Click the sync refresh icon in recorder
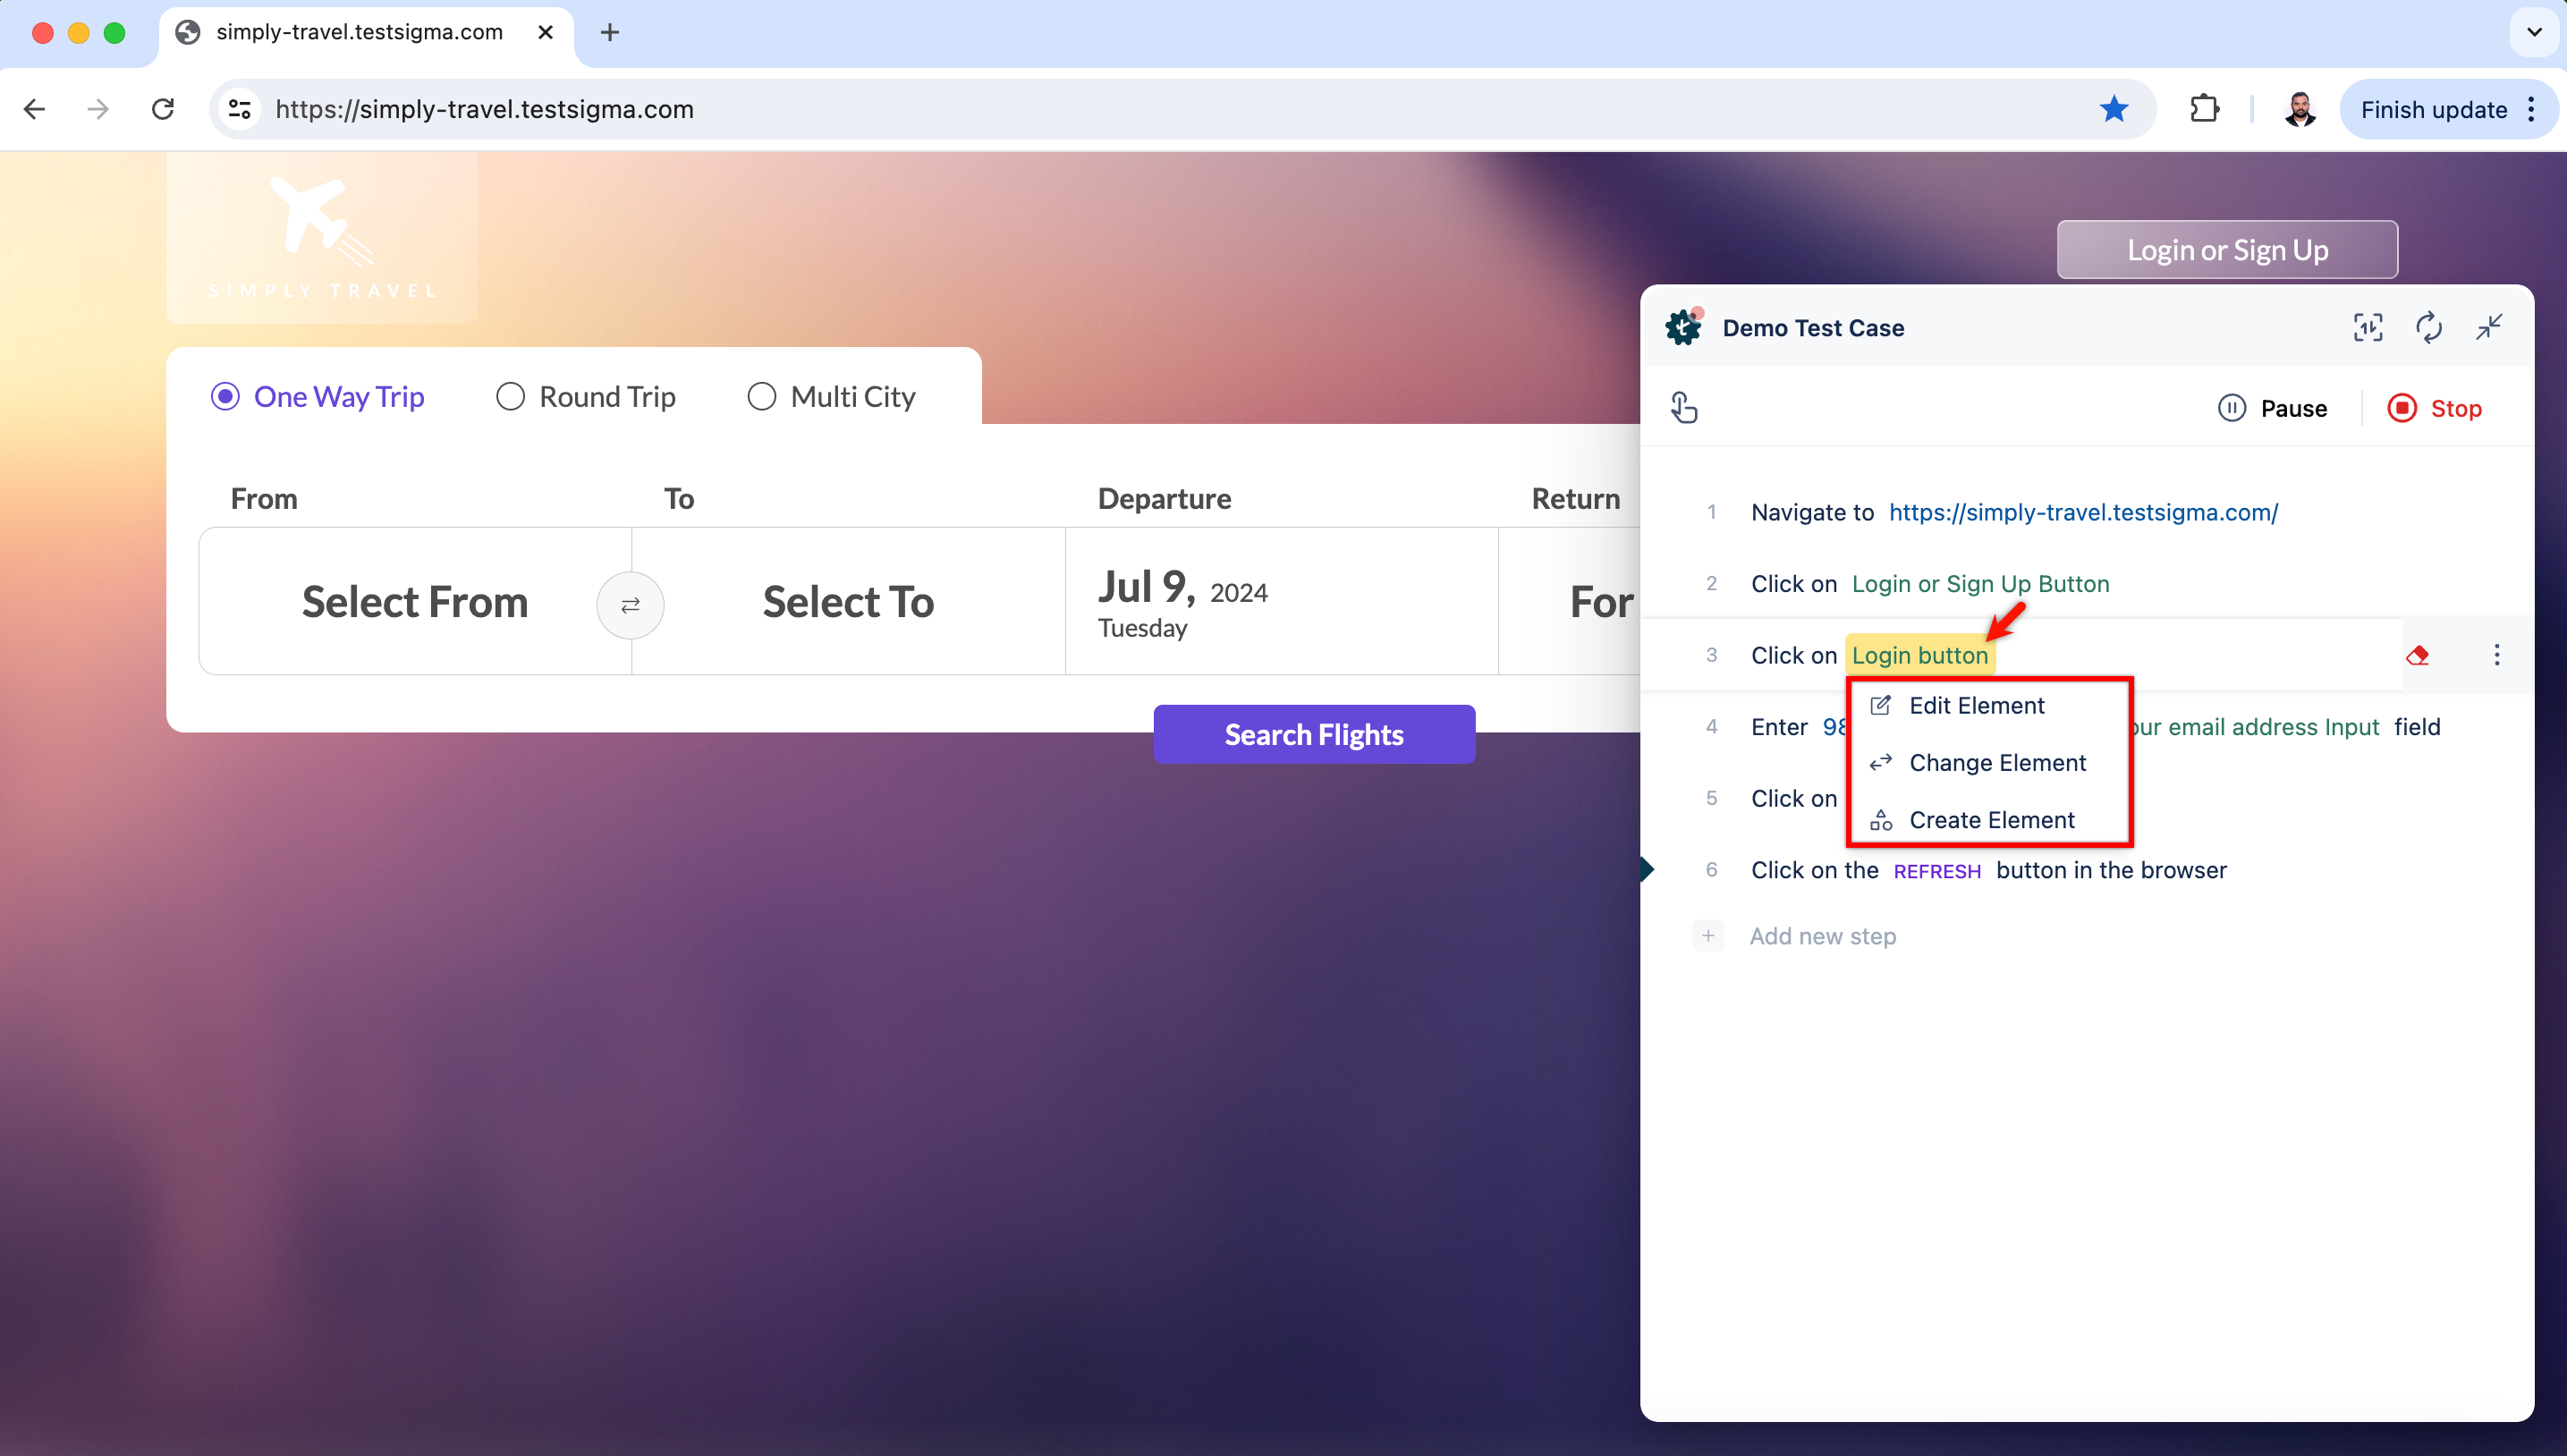Screen dimensions: 2567x1456 click(2428, 327)
